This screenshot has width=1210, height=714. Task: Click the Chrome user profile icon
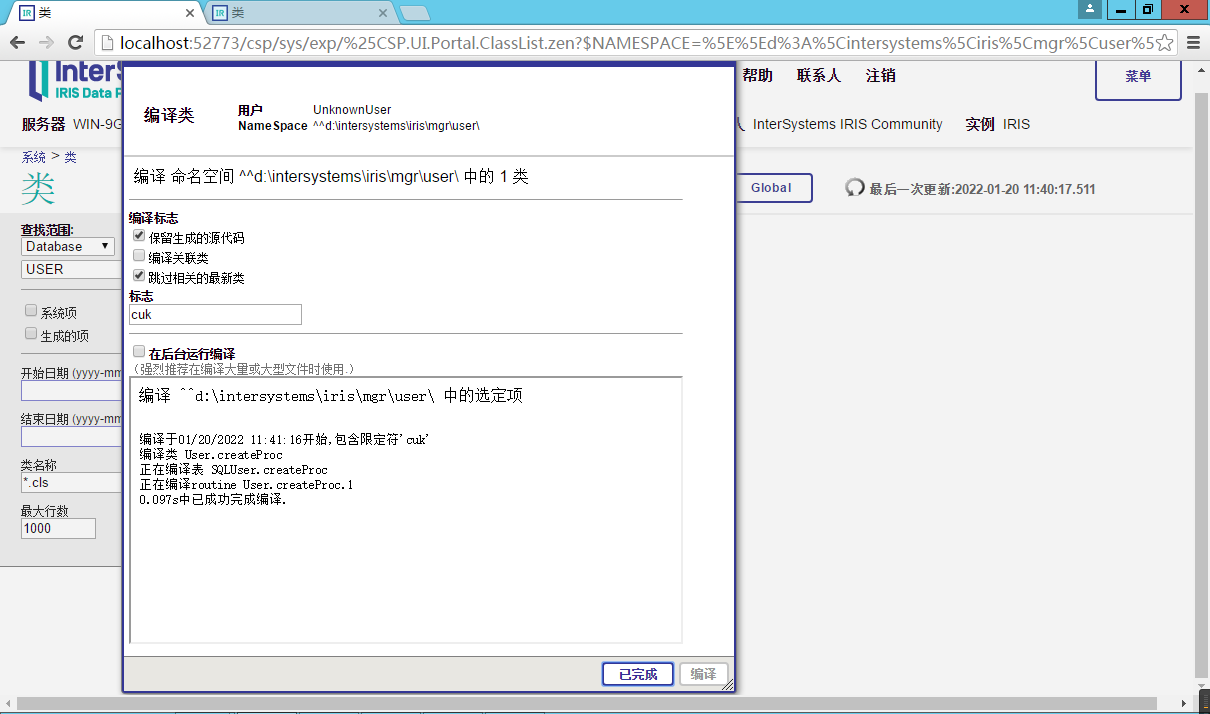click(x=1090, y=9)
